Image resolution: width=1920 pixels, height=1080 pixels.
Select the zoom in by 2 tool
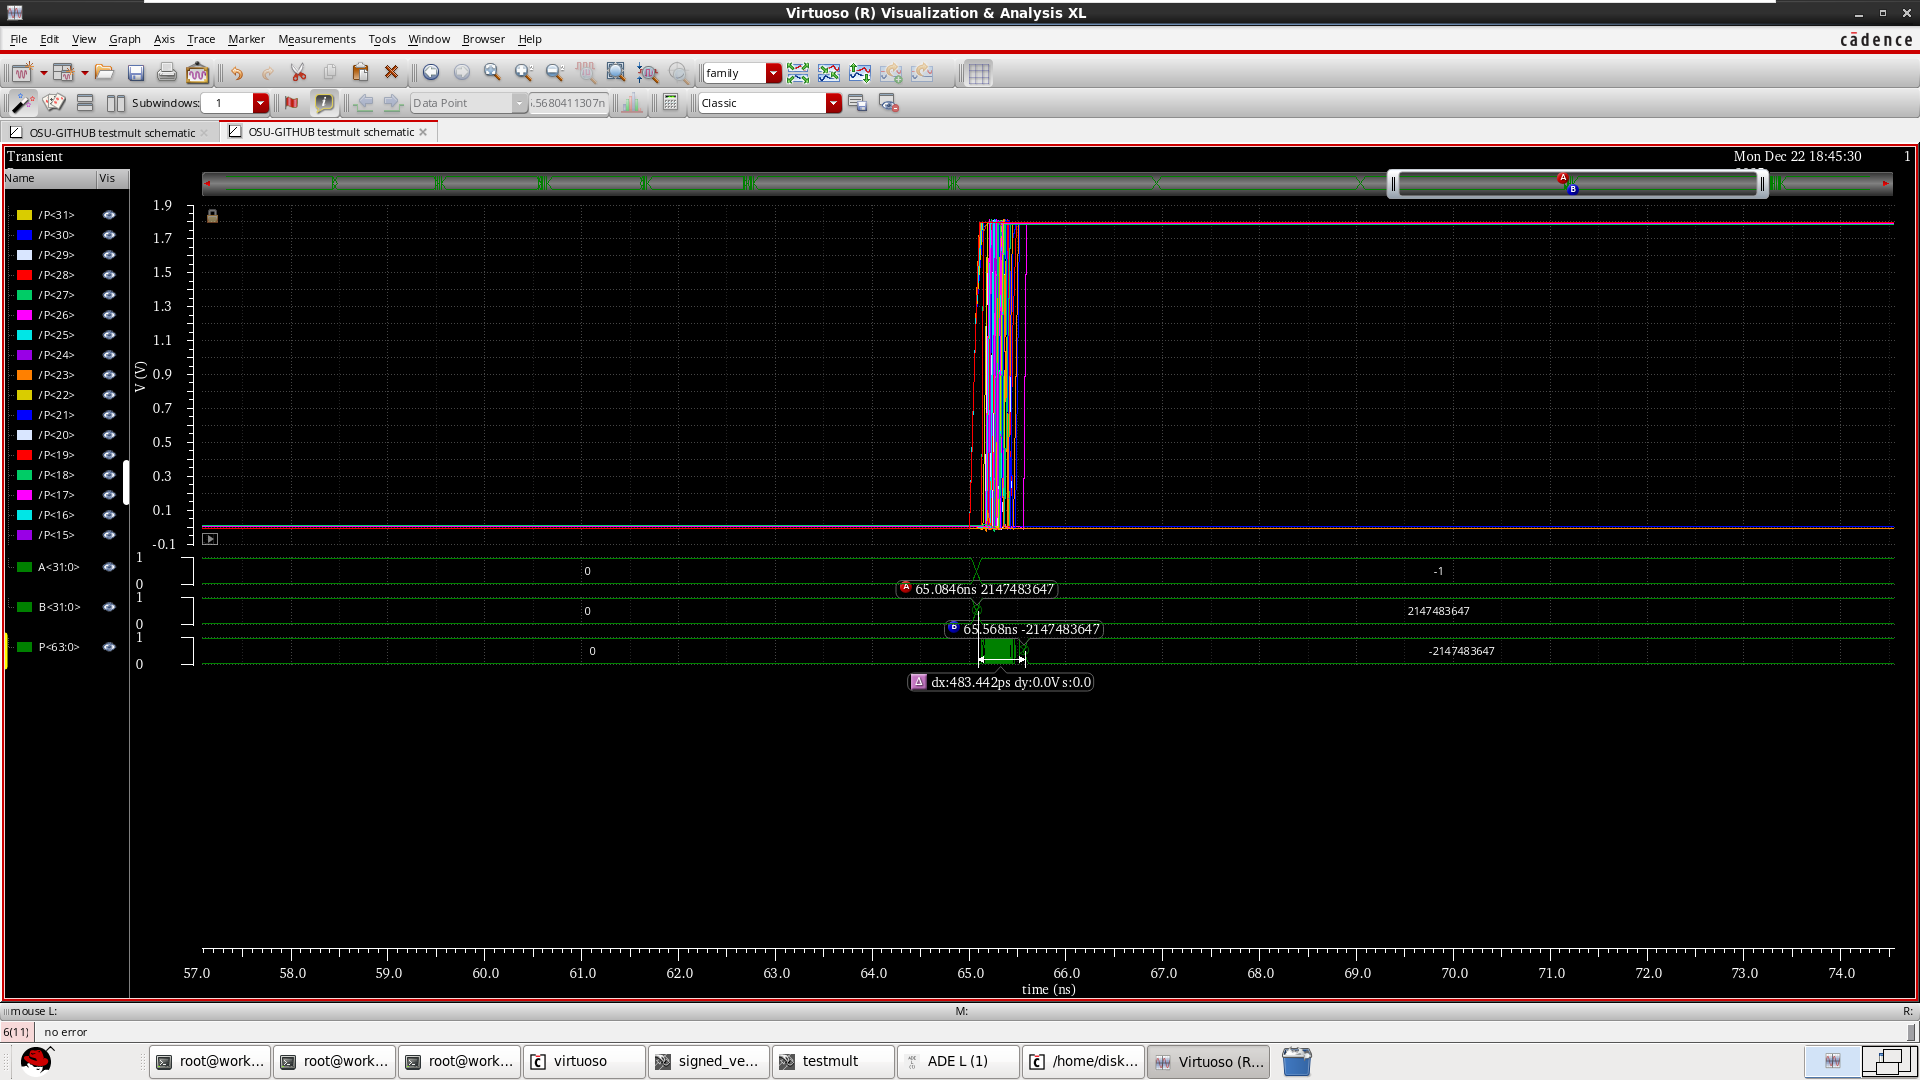click(523, 72)
